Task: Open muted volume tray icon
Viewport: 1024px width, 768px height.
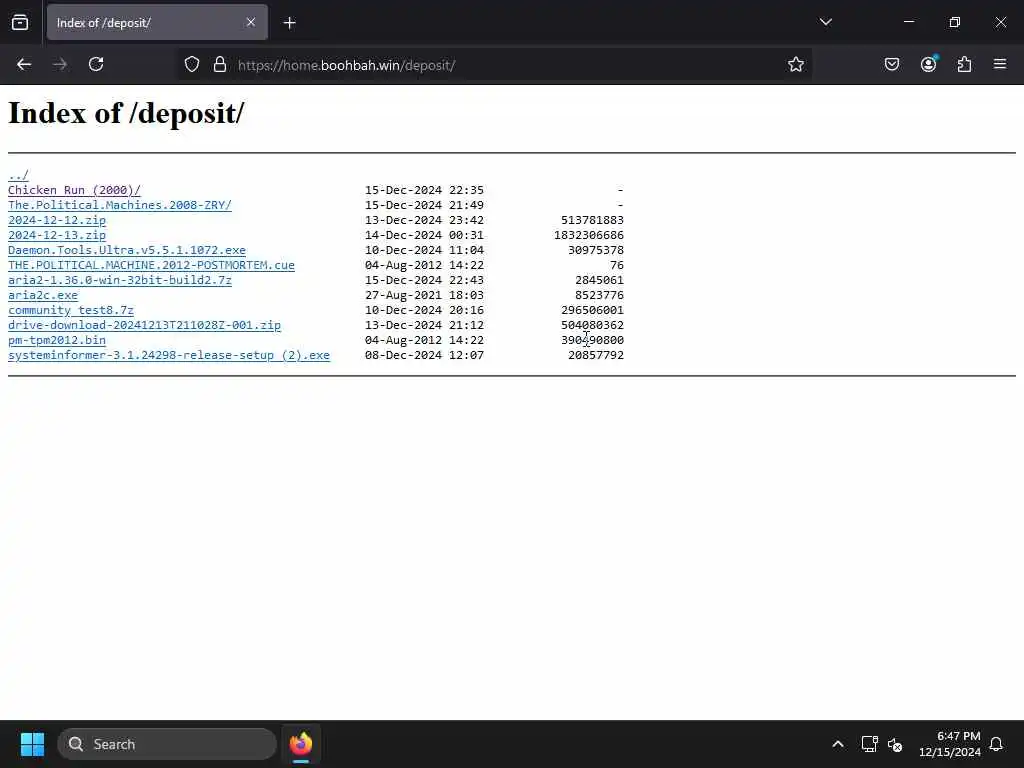Action: 895,744
